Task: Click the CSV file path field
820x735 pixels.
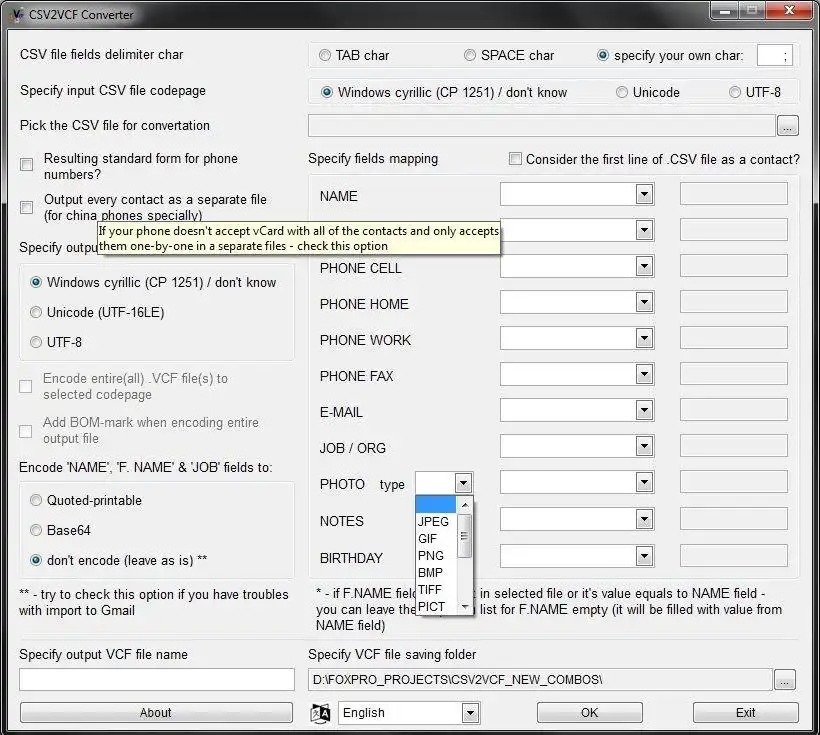Action: pyautogui.click(x=541, y=126)
